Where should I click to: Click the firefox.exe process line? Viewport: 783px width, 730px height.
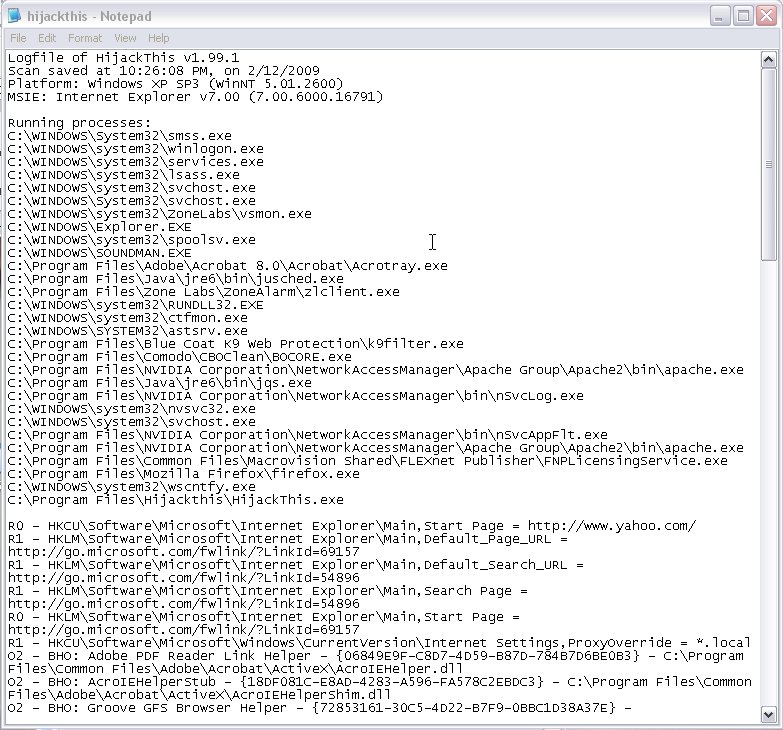184,473
